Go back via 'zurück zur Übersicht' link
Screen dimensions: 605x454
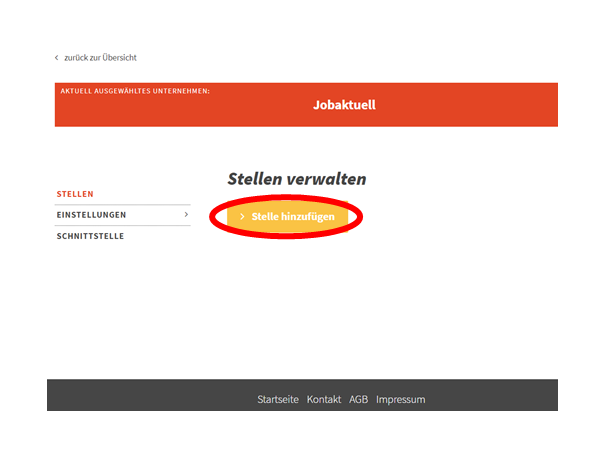[100, 57]
